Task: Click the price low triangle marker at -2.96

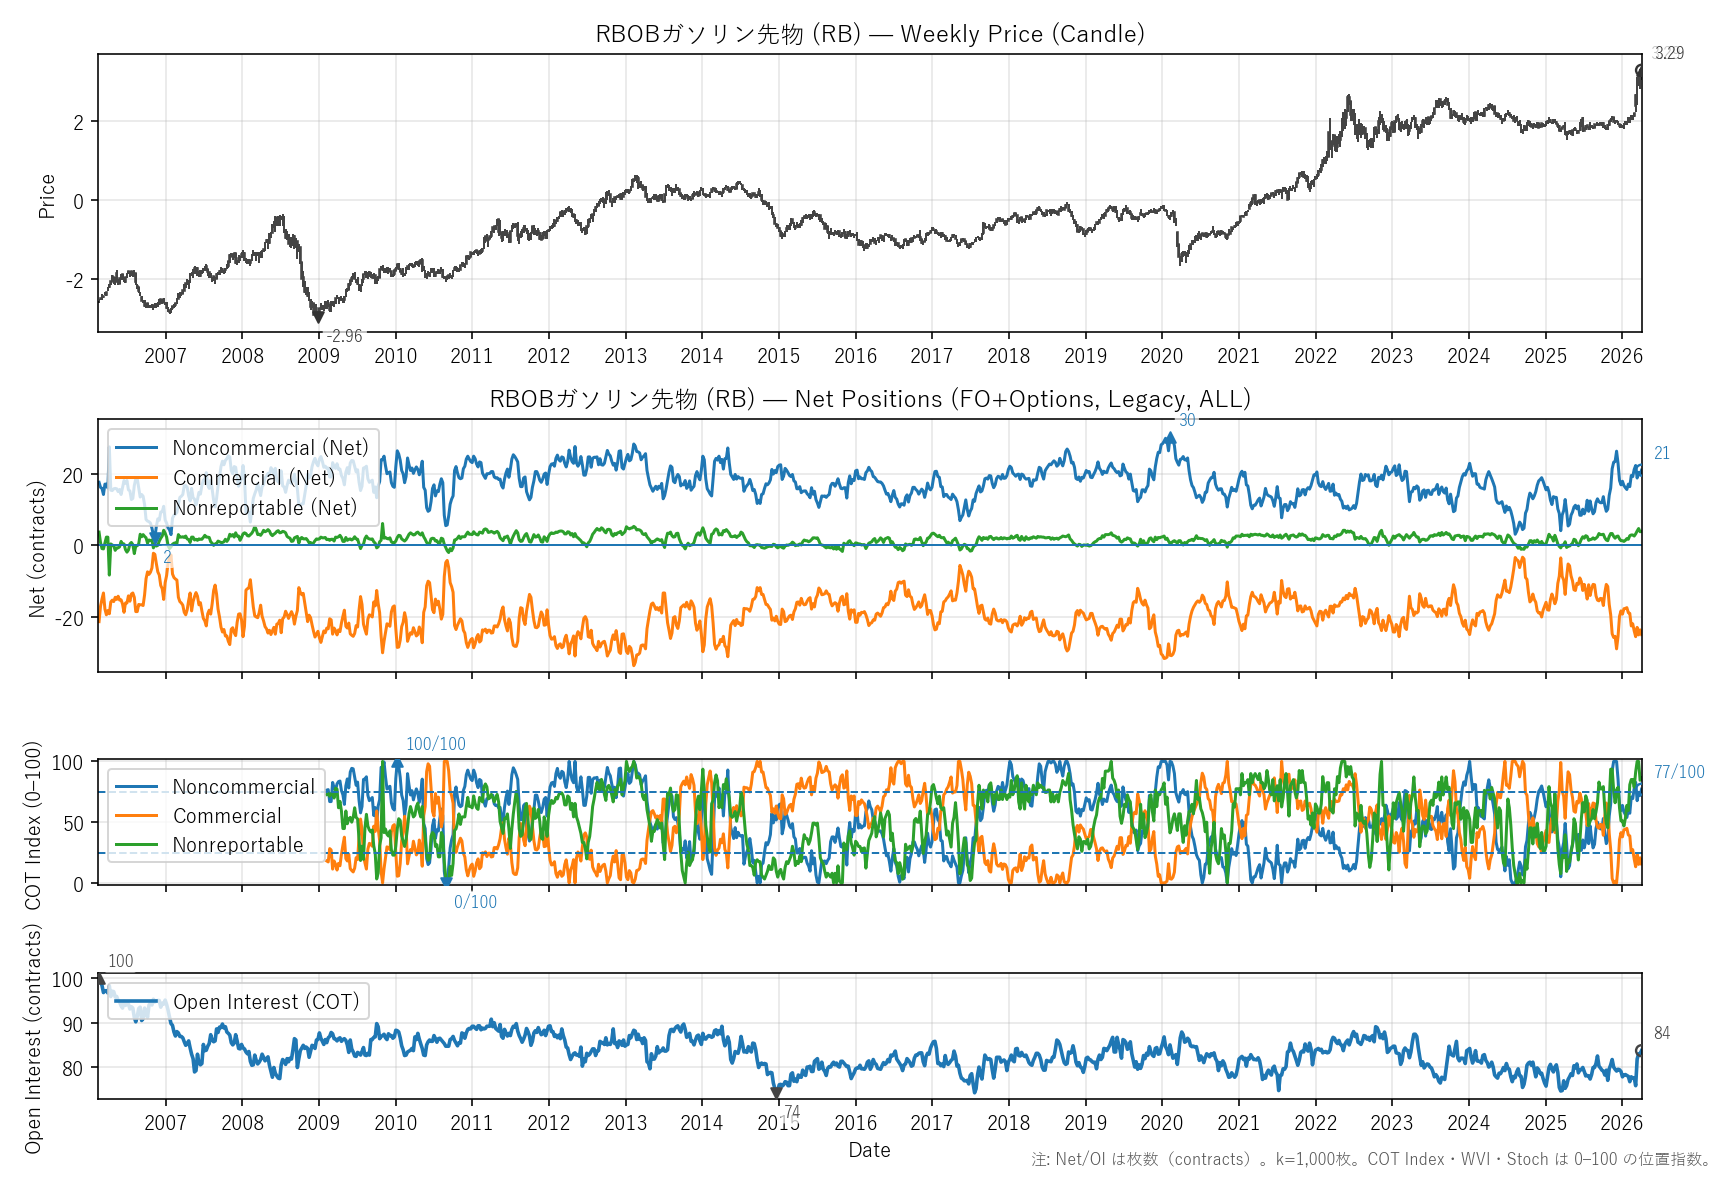Action: [318, 317]
